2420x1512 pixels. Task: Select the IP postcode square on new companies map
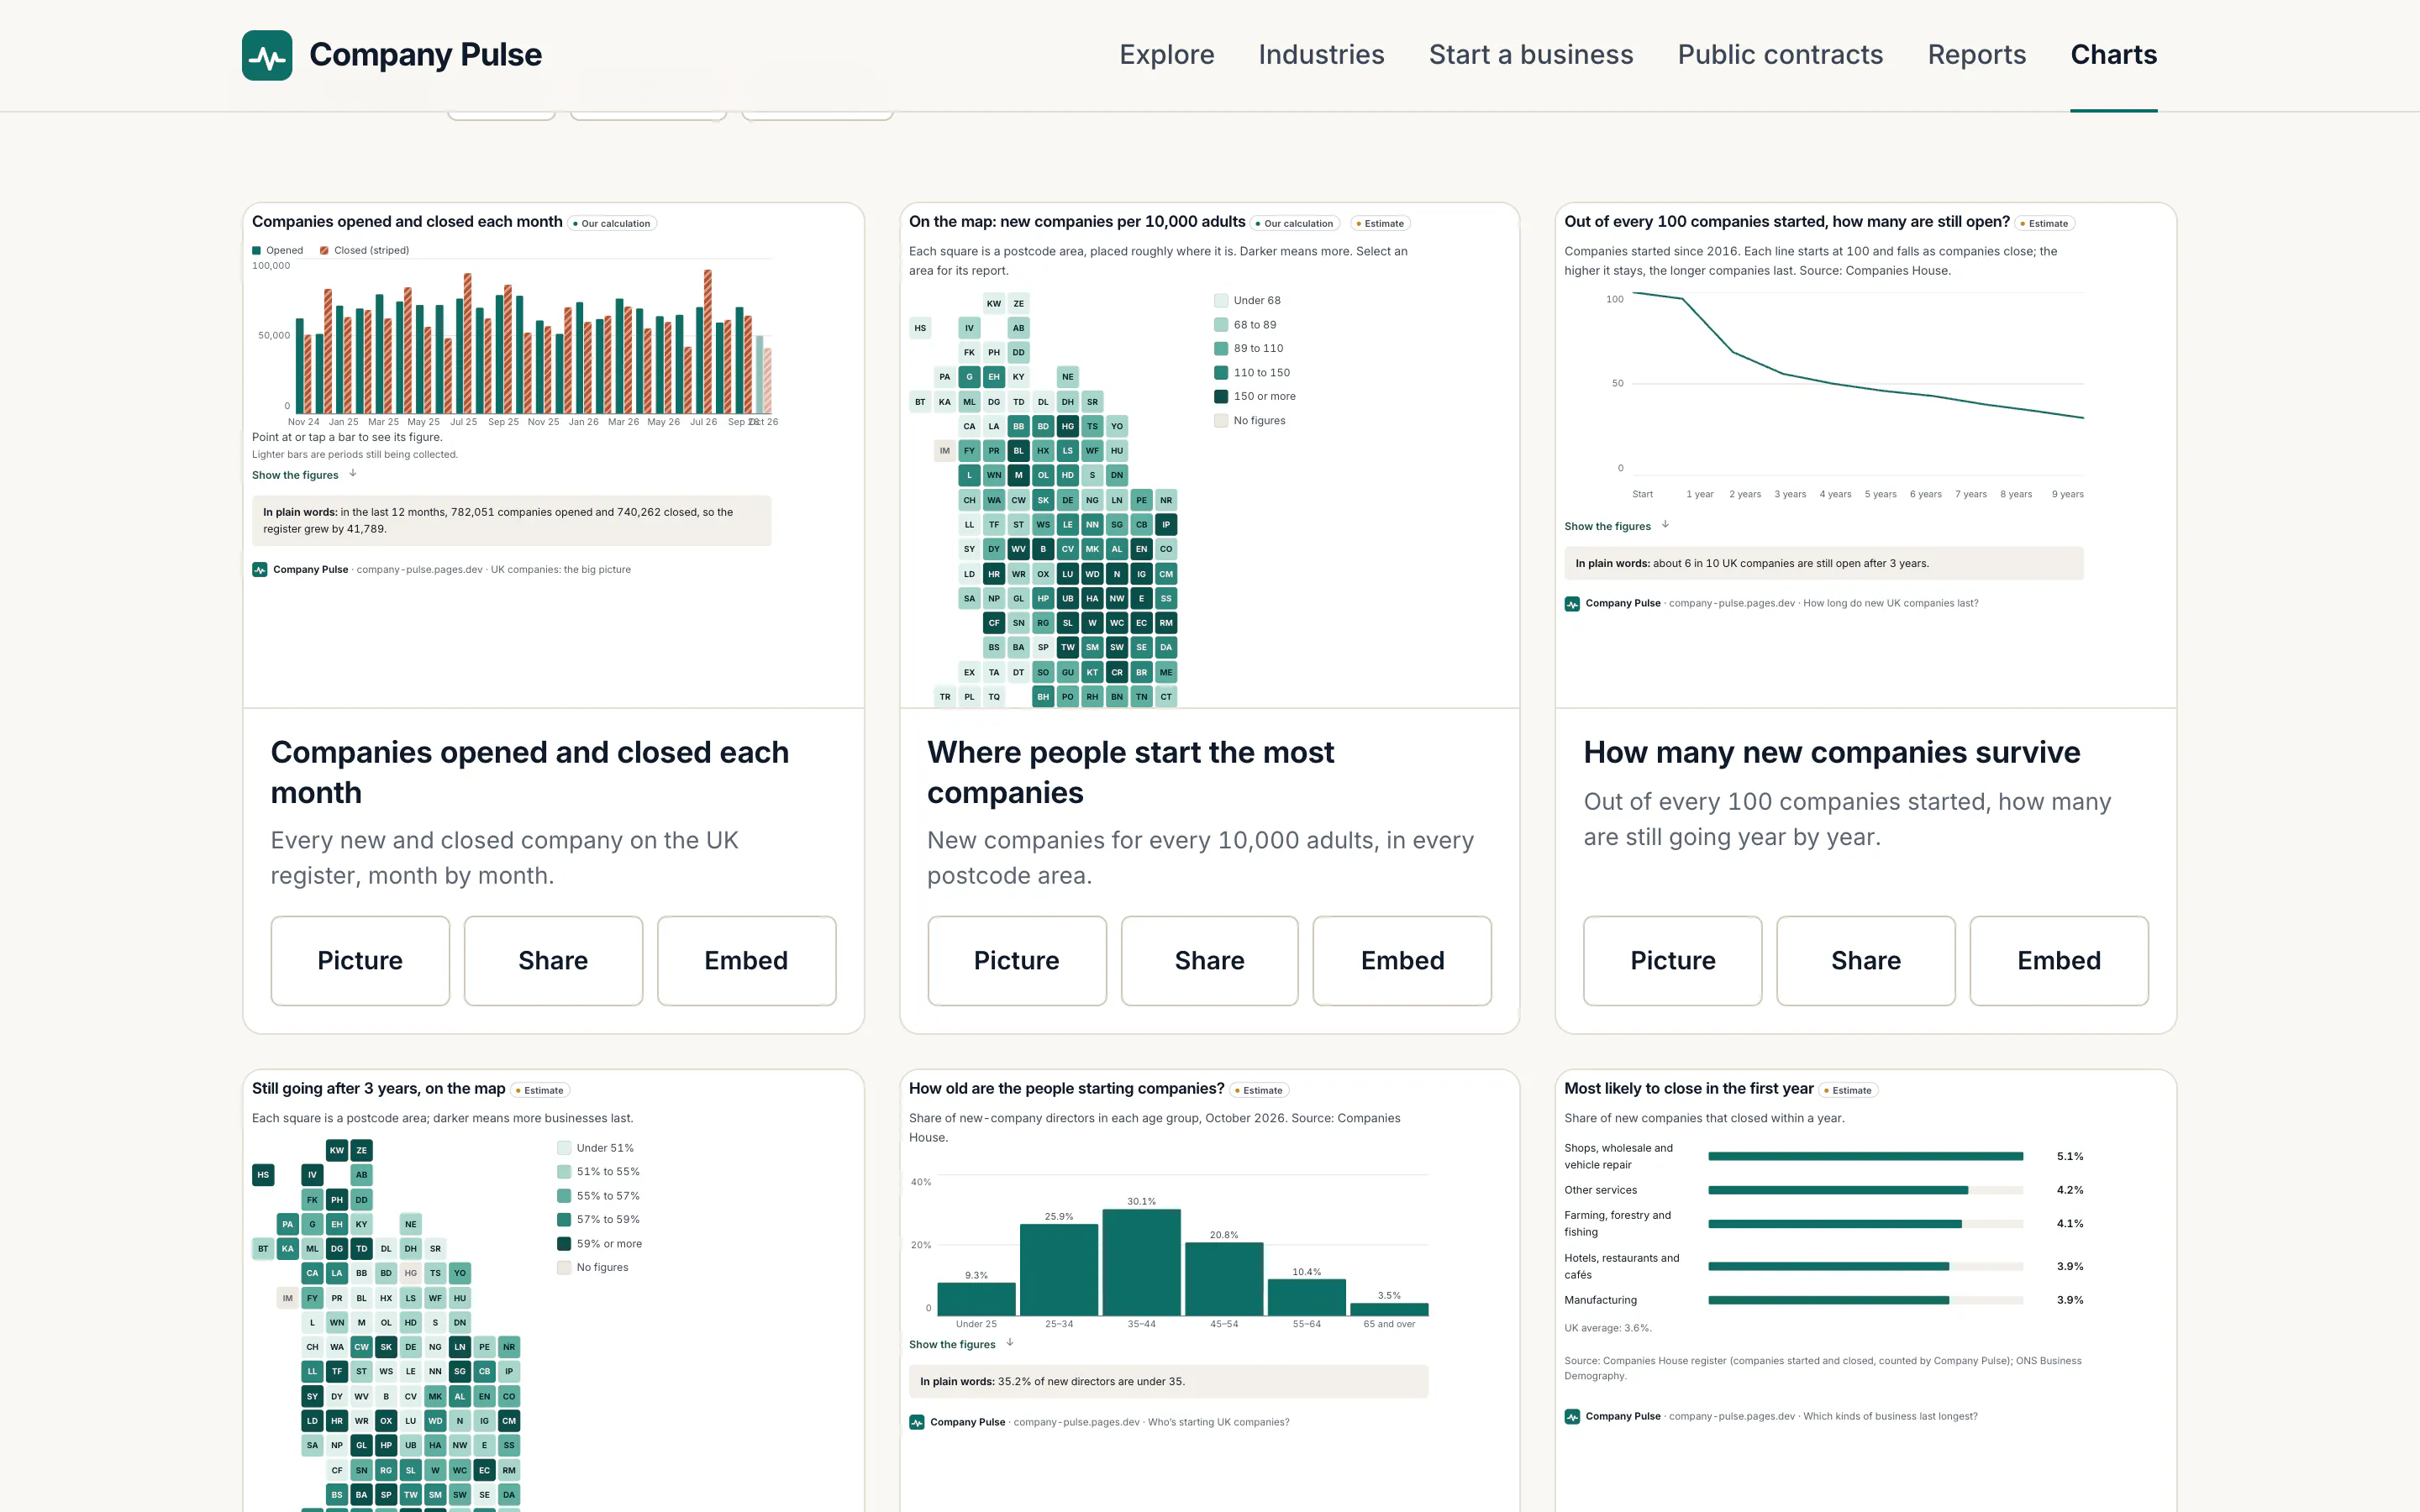click(1166, 524)
